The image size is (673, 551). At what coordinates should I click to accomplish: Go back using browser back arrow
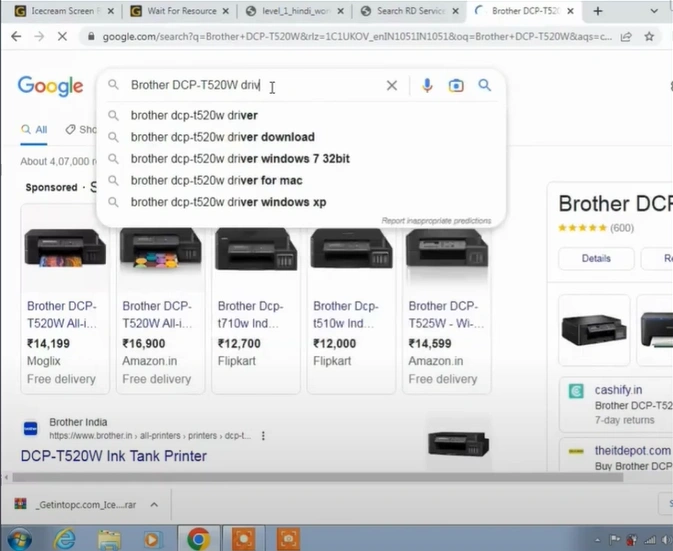[x=16, y=37]
